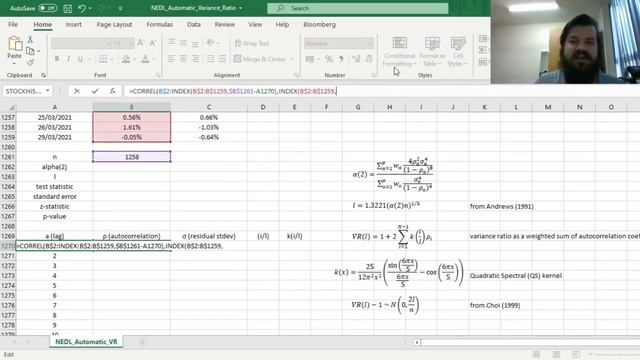Open the undo history dropdown arrow
Image resolution: width=640 pixels, height=360 pixels.
[x=90, y=8]
